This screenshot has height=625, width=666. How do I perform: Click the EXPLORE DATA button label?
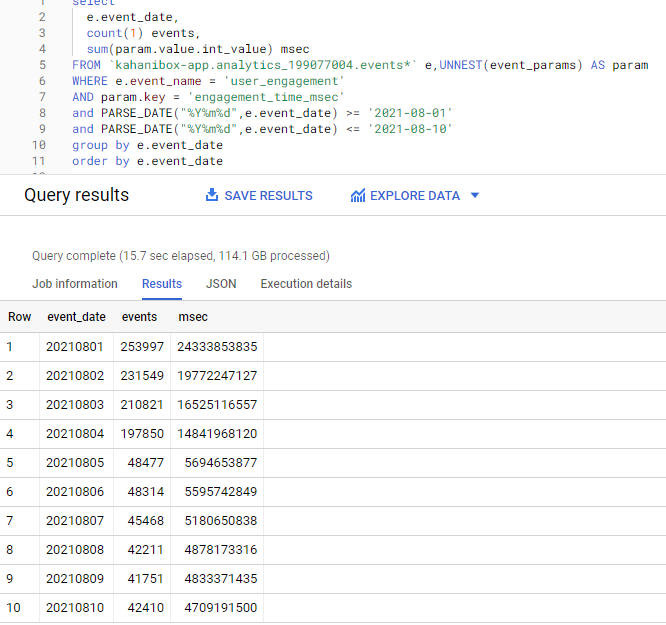(415, 195)
